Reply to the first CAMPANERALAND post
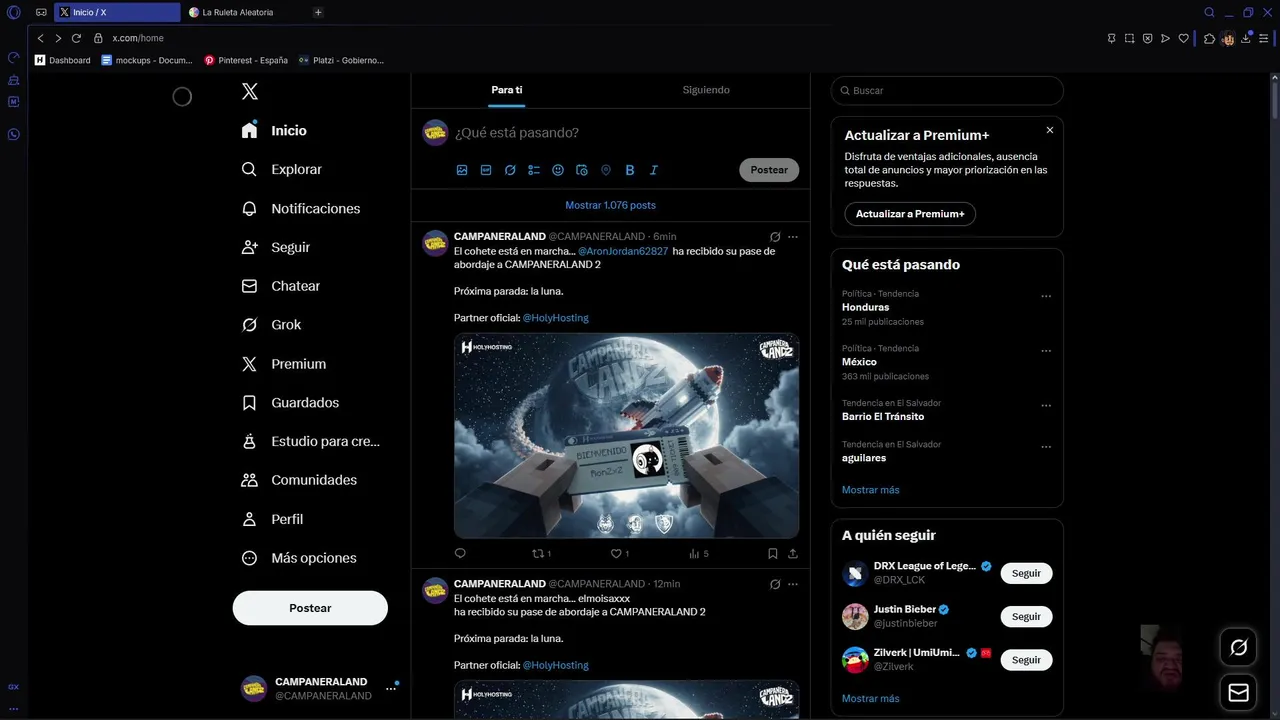 460,553
